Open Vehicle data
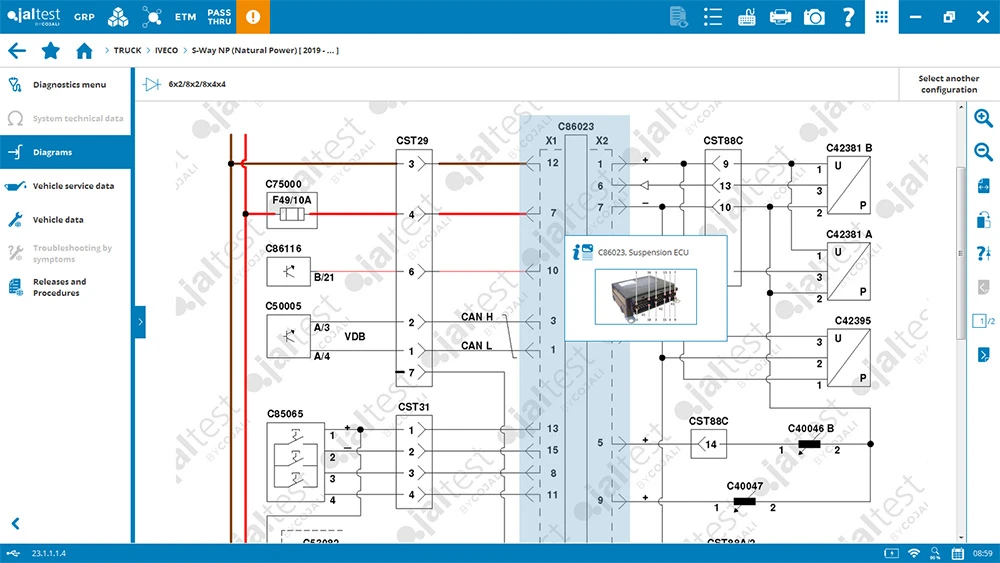This screenshot has height=563, width=1000. coord(66,219)
